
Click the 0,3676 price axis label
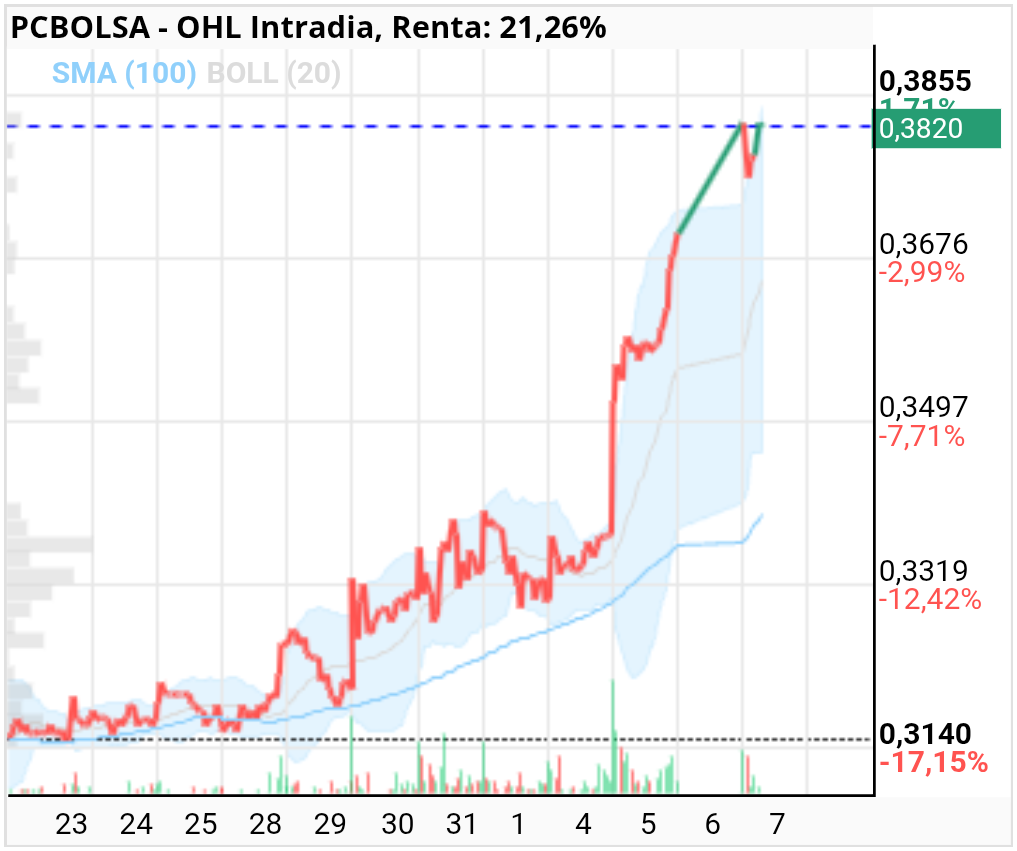tap(924, 245)
